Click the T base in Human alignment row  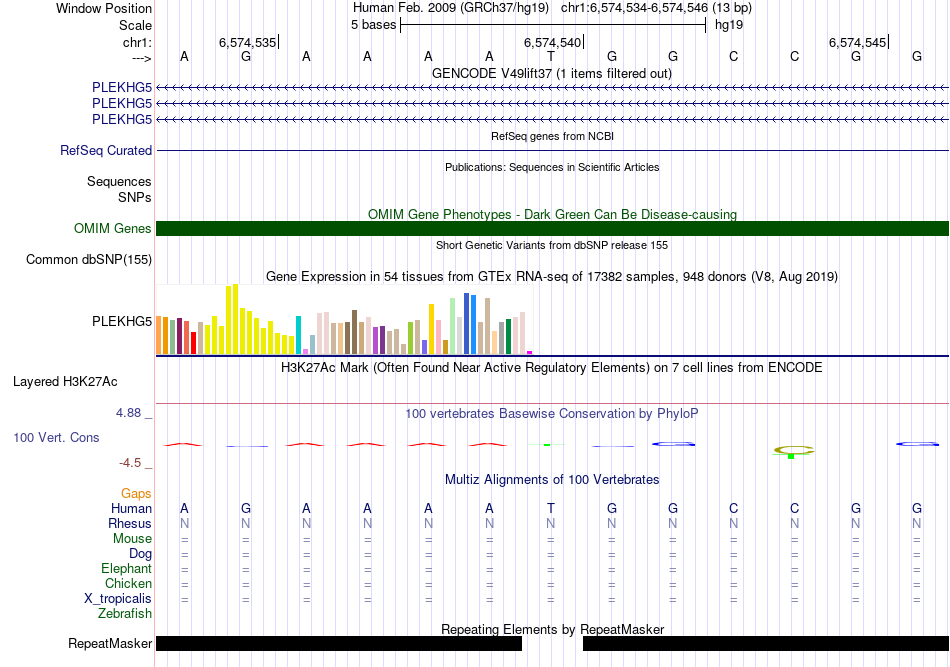point(551,508)
